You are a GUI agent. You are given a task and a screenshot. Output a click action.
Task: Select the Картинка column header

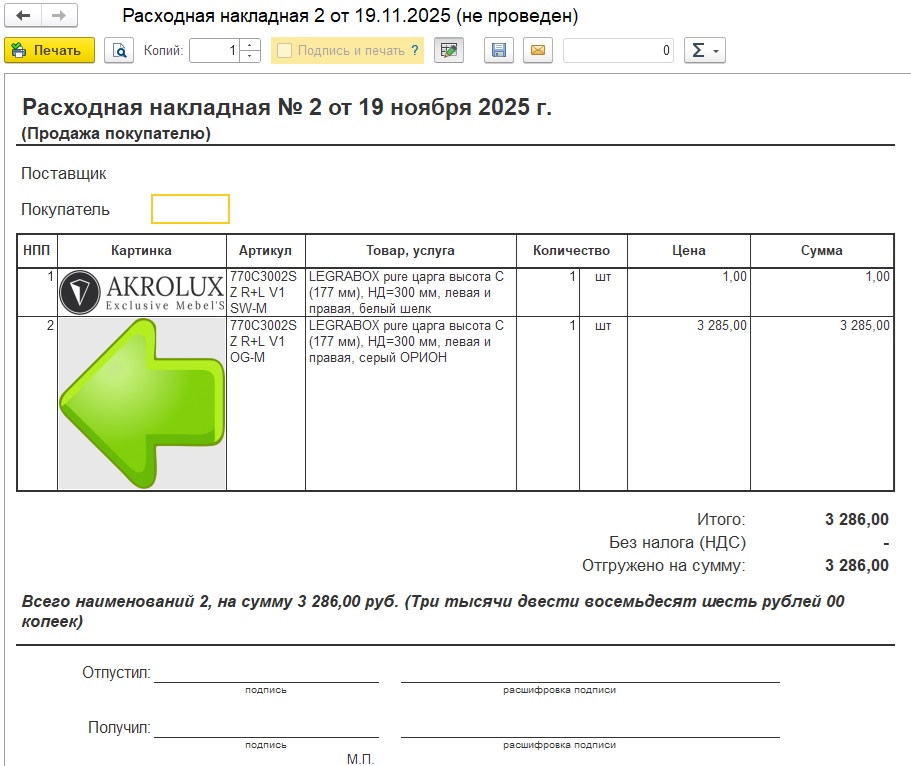[142, 250]
